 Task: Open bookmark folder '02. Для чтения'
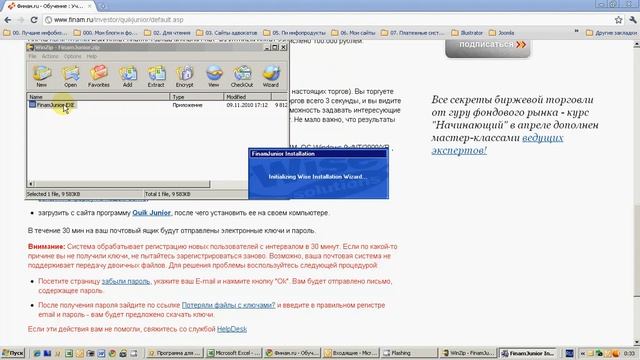click(167, 33)
